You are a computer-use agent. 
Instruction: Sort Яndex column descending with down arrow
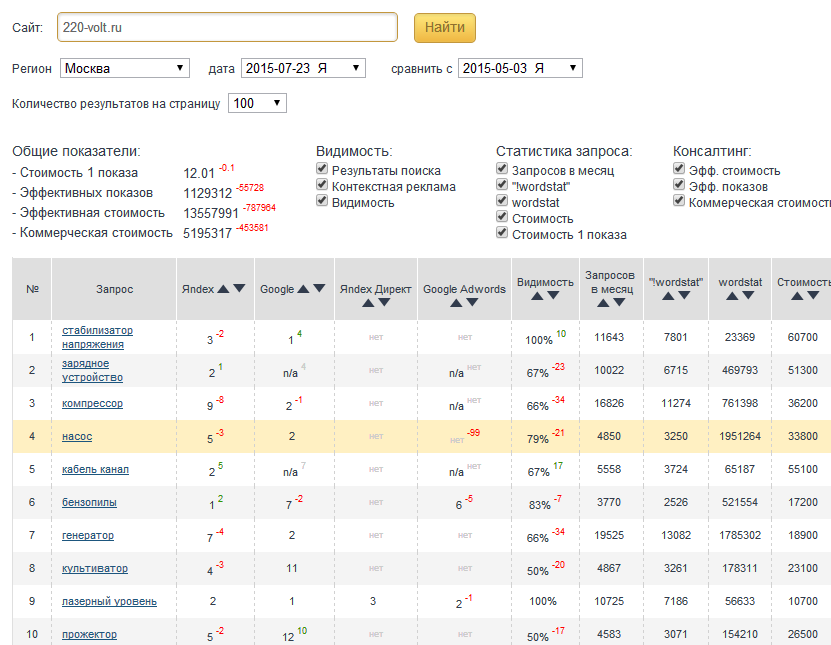pyautogui.click(x=239, y=289)
